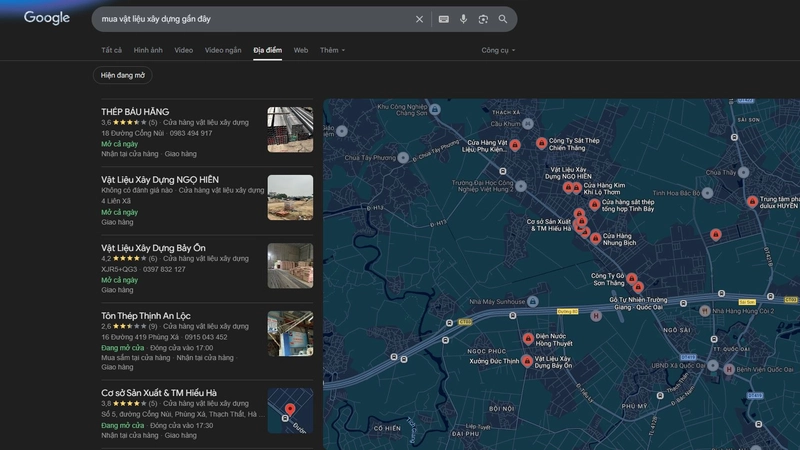The image size is (800, 450).
Task: Click Cửa Hàng Nhung Bích map pin
Action: (x=595, y=238)
